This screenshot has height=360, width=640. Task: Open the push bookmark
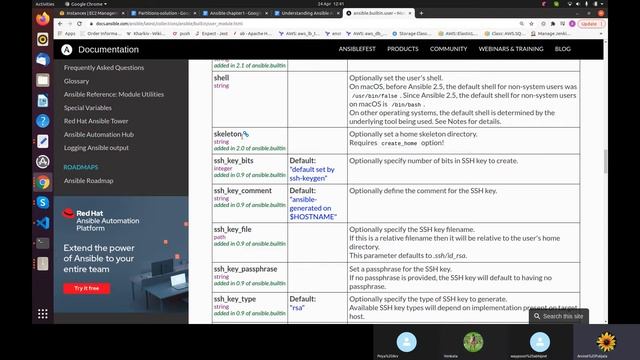pos(181,34)
